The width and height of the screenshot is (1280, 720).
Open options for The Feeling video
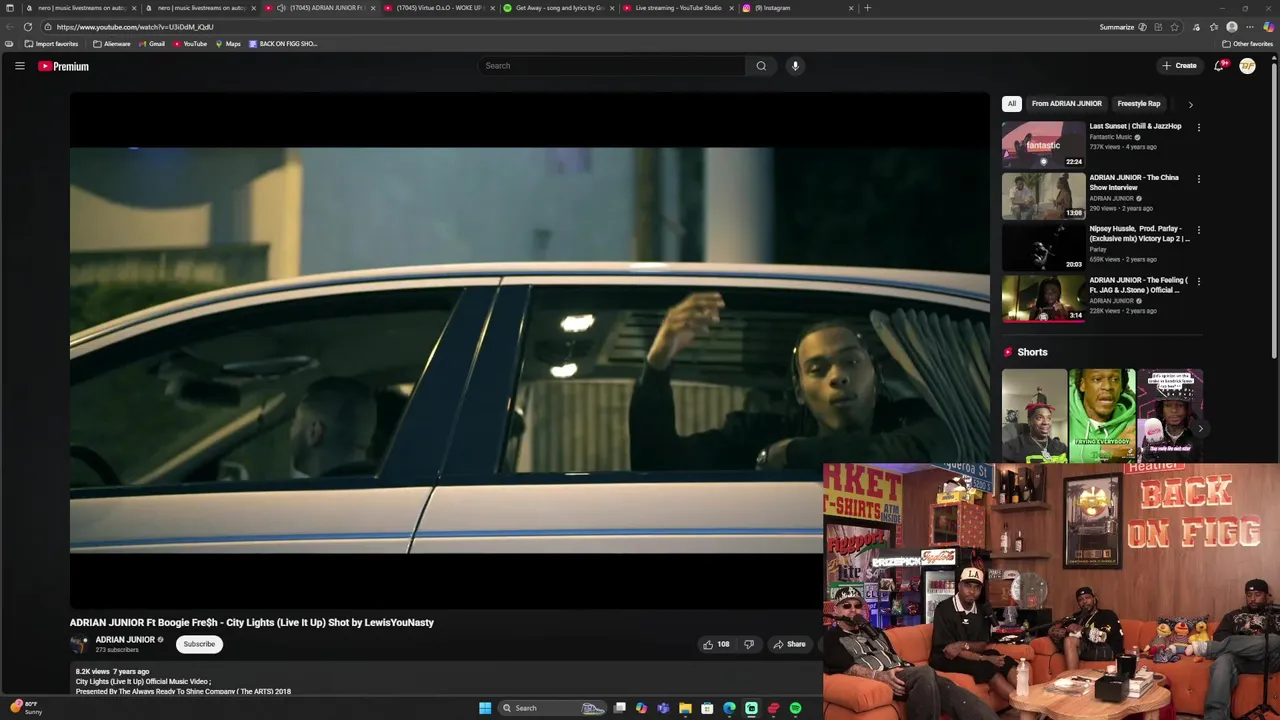click(x=1198, y=282)
